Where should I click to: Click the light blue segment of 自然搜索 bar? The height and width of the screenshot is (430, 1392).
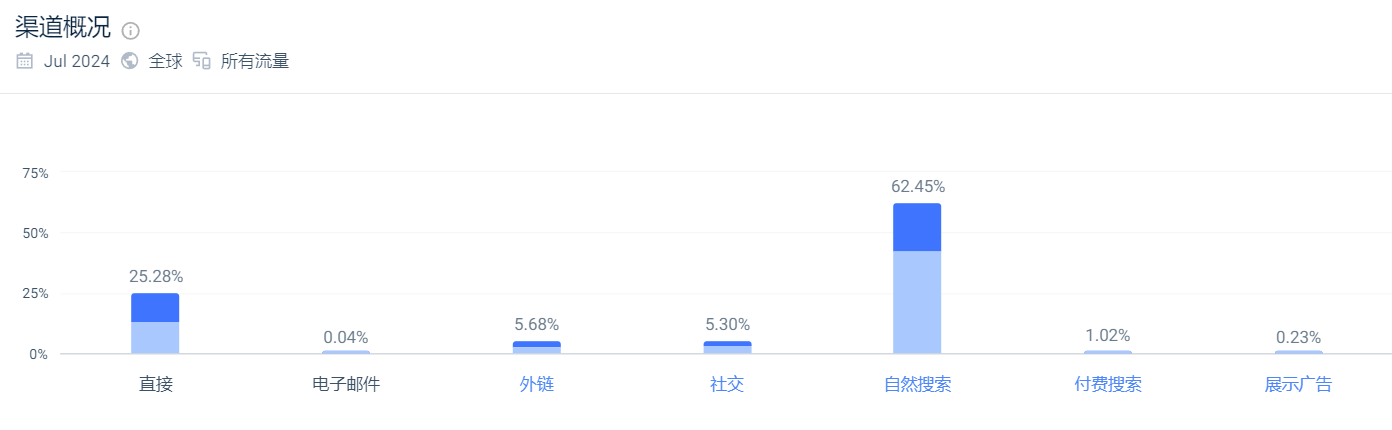(917, 302)
